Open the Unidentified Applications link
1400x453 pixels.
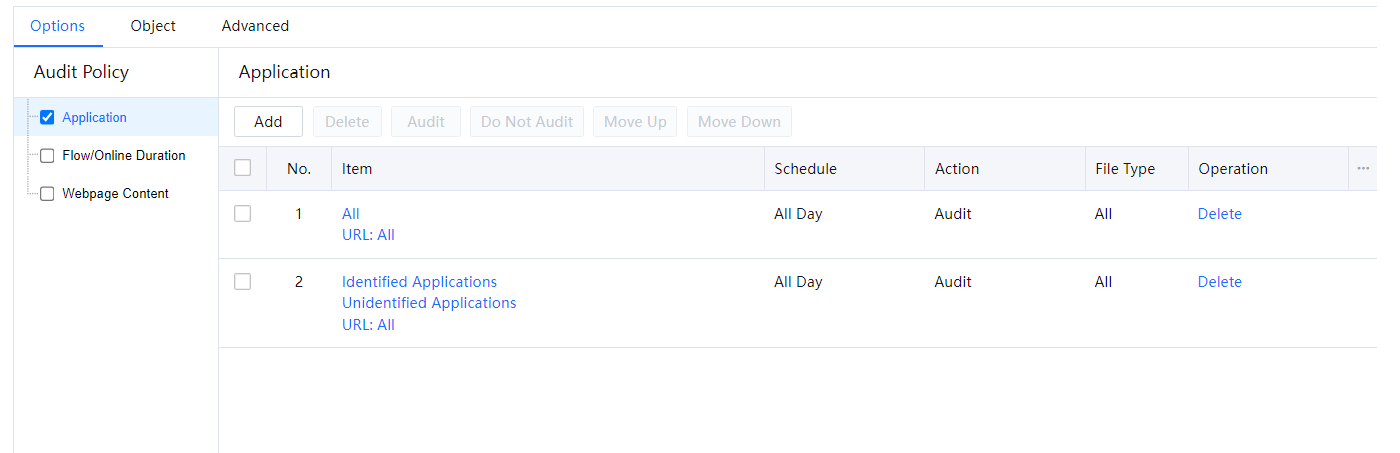(x=429, y=303)
